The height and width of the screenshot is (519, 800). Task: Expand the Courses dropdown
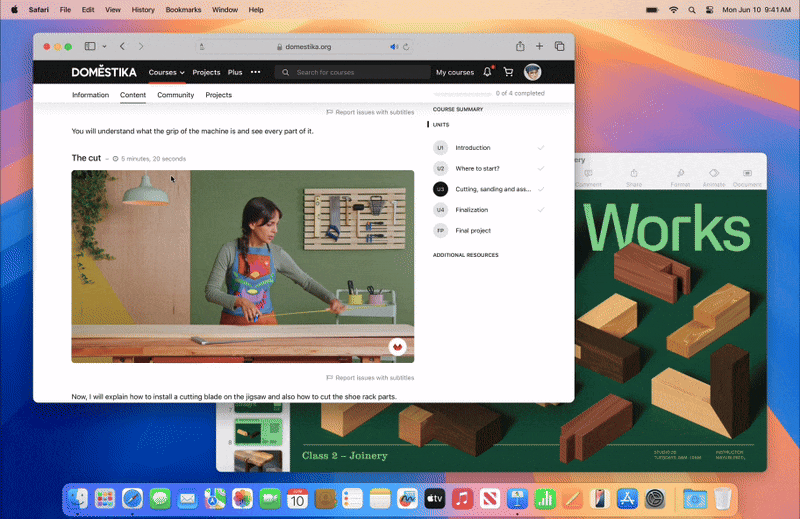[x=166, y=72]
